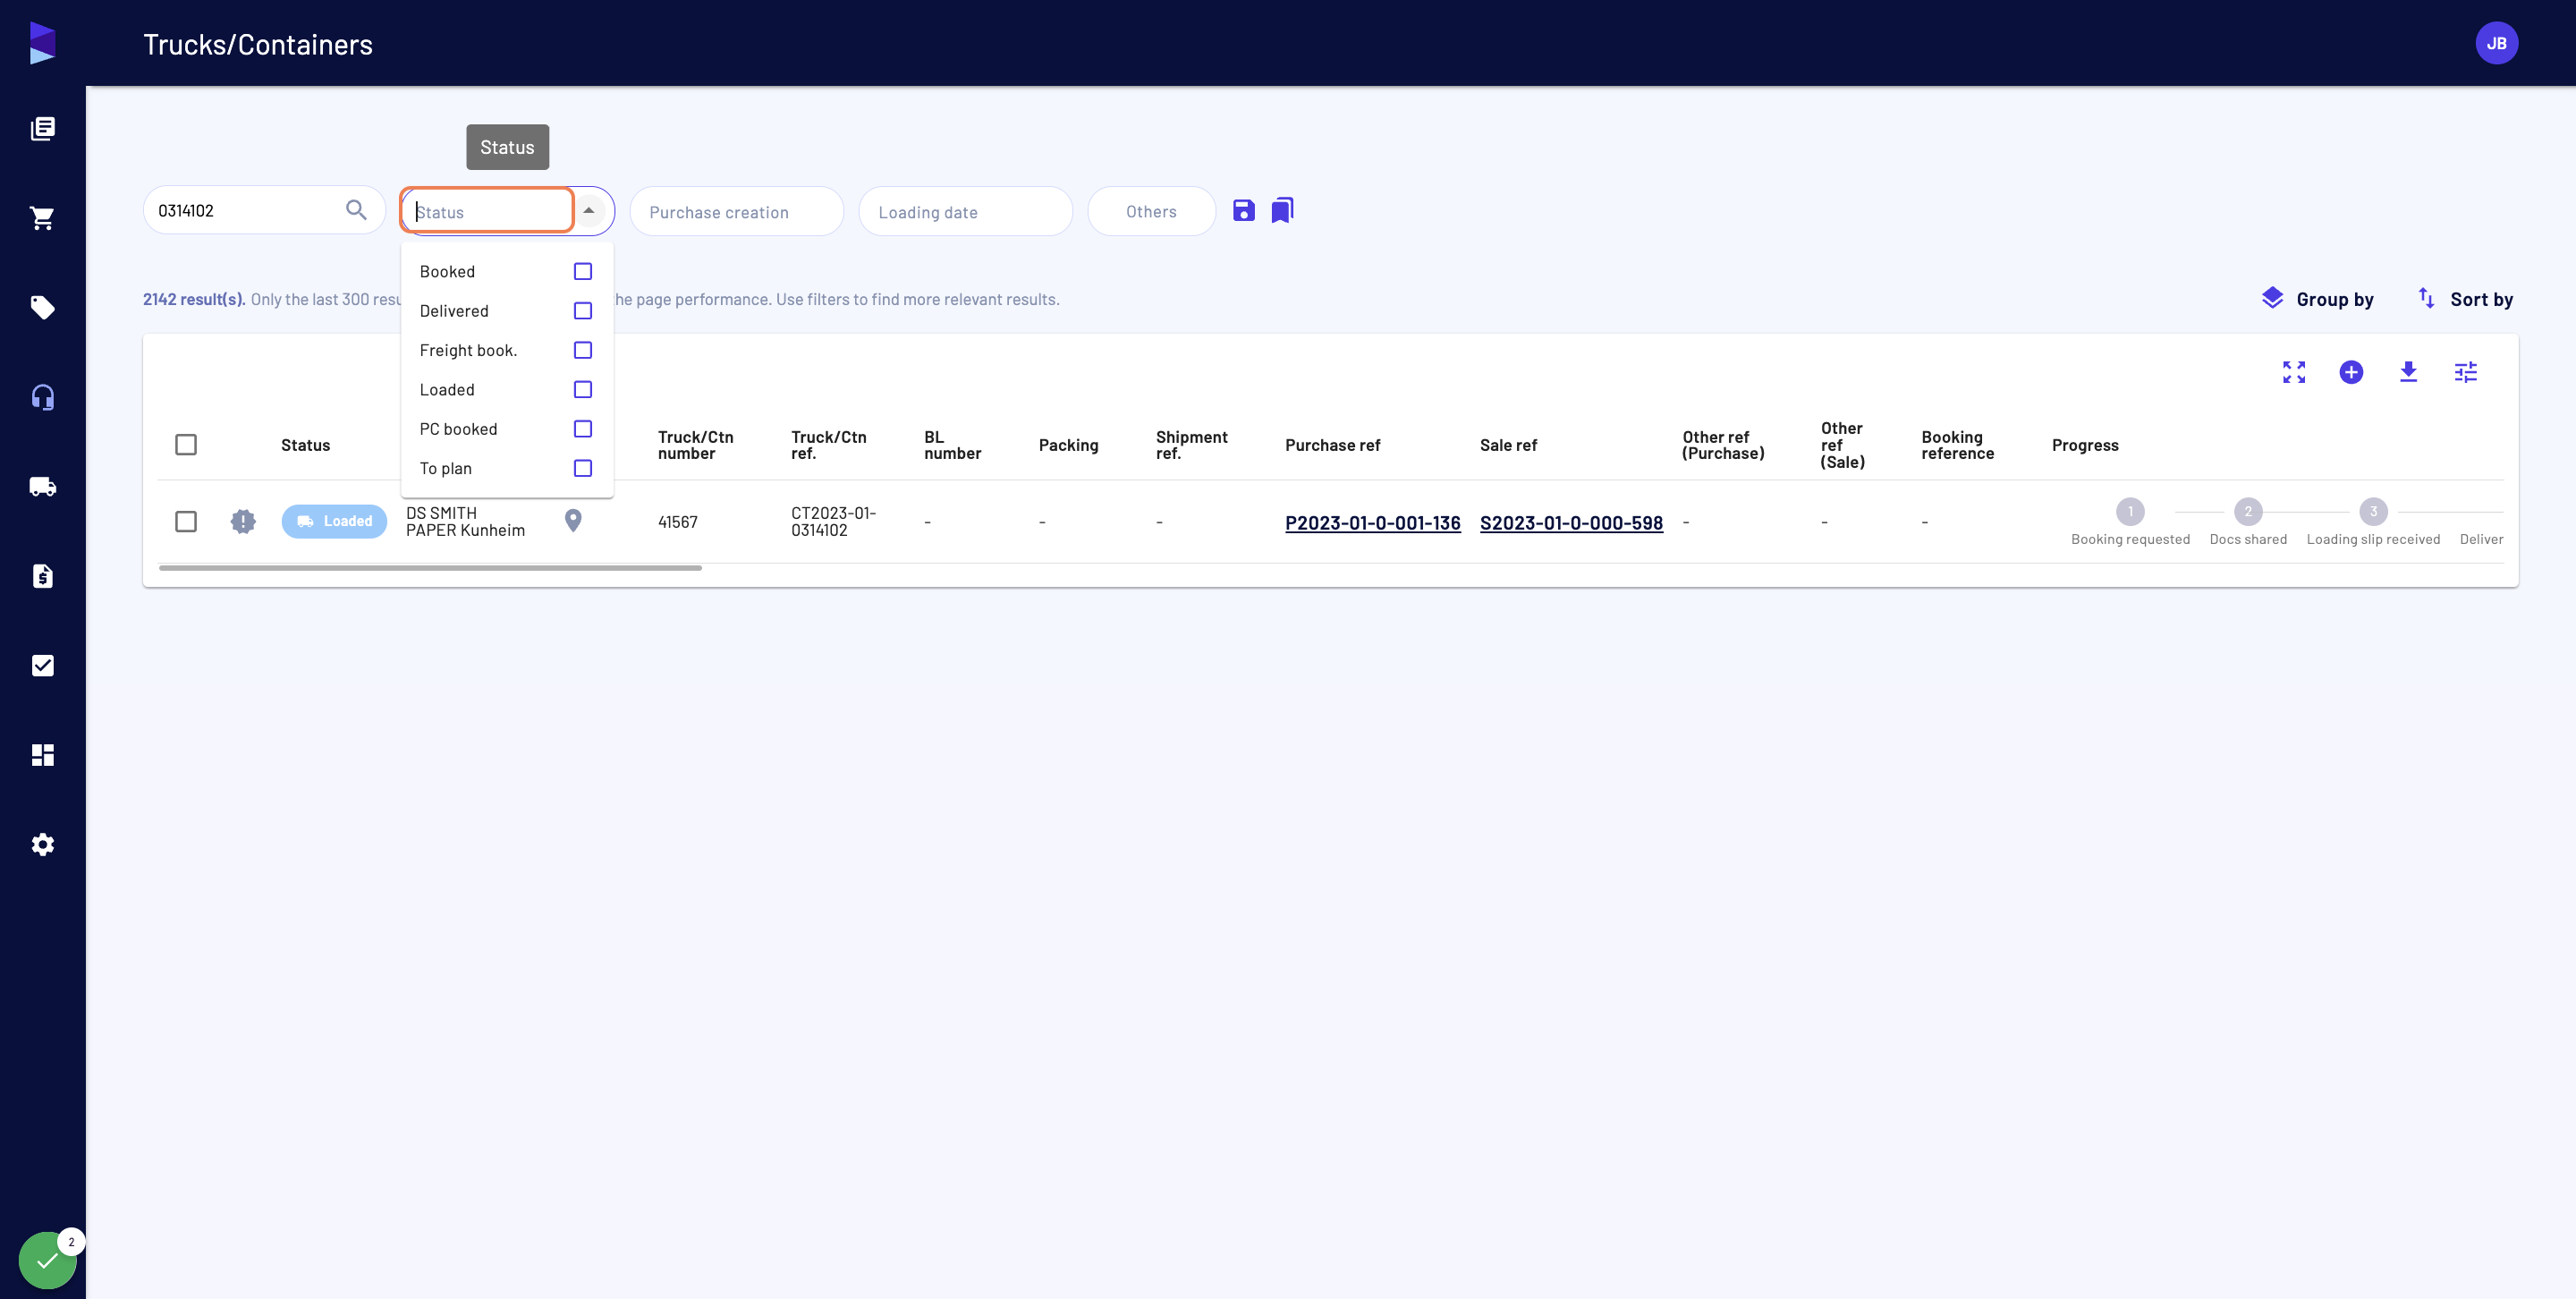
Task: Open the Loading date filter
Action: [965, 211]
